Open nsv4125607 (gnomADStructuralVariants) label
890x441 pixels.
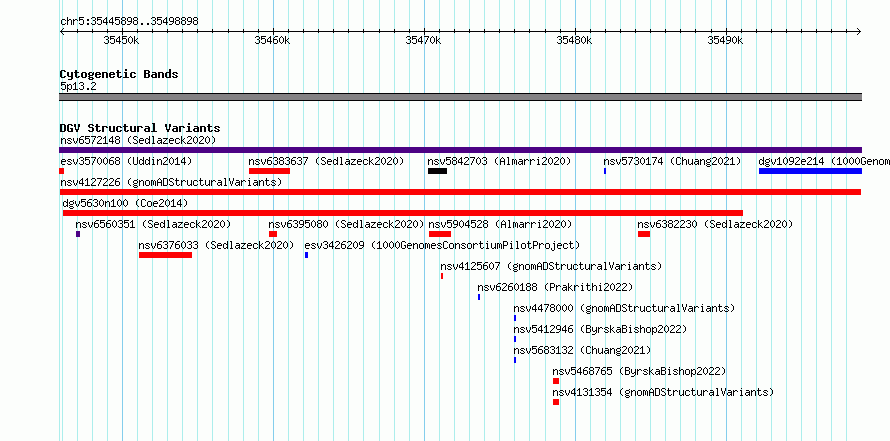(x=551, y=266)
